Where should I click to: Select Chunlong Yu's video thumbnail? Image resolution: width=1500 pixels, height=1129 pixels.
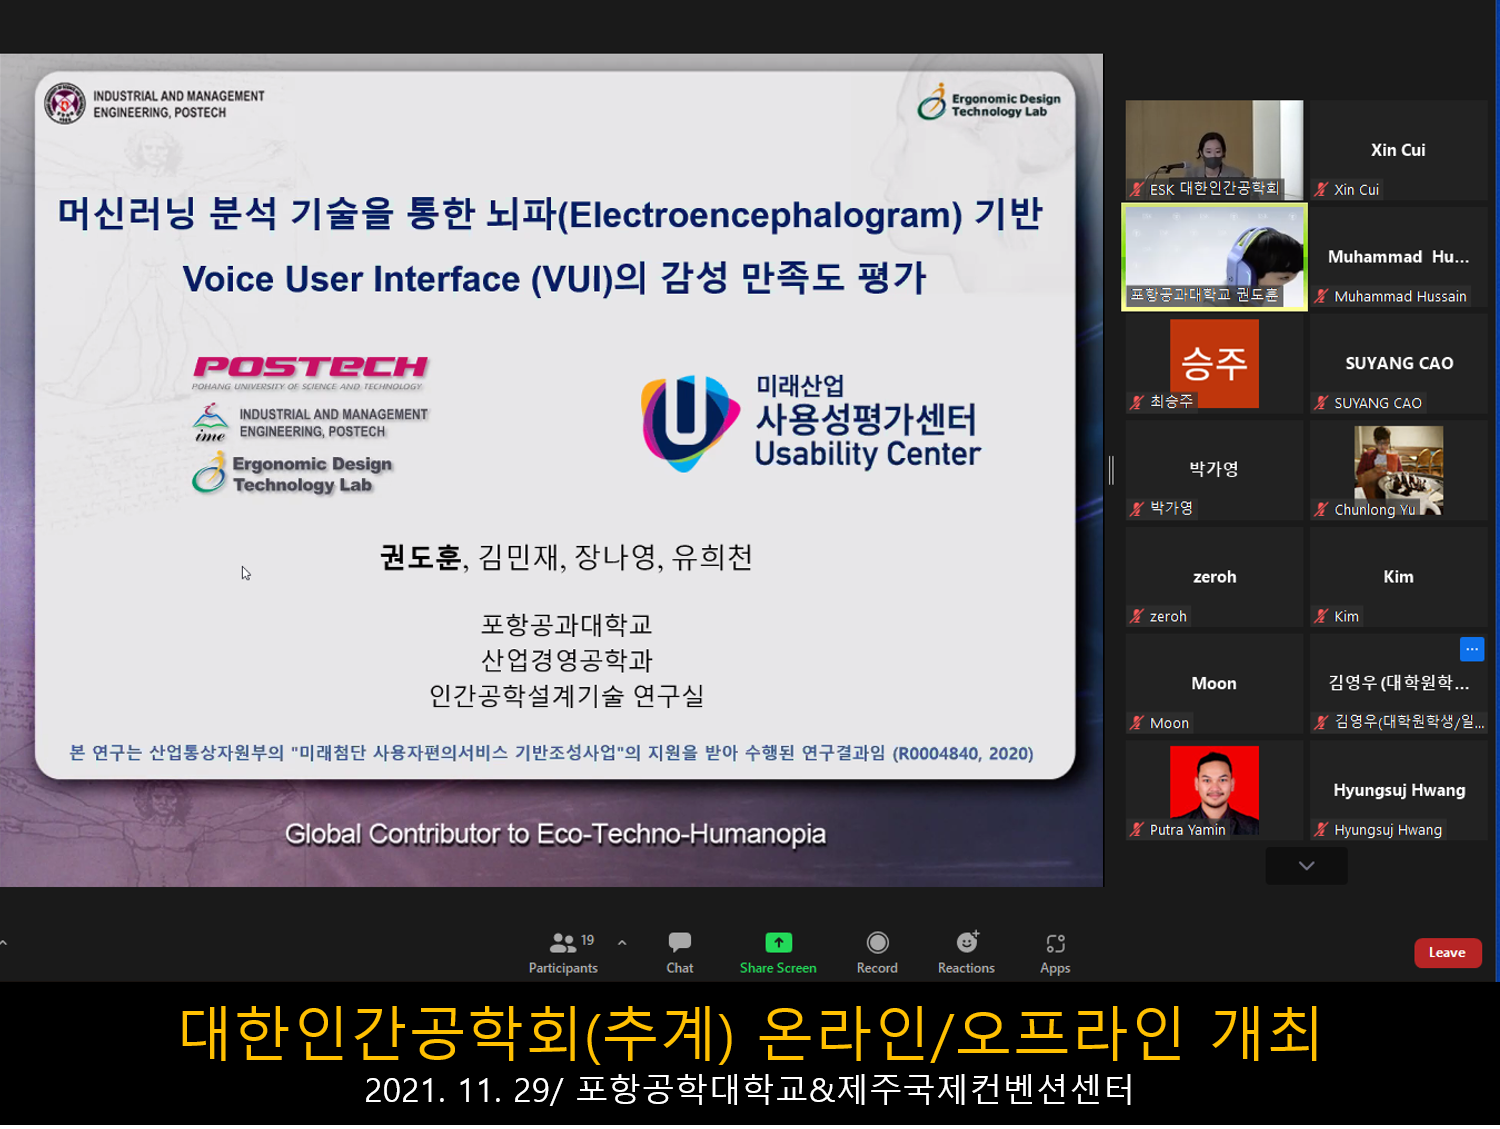point(1398,470)
